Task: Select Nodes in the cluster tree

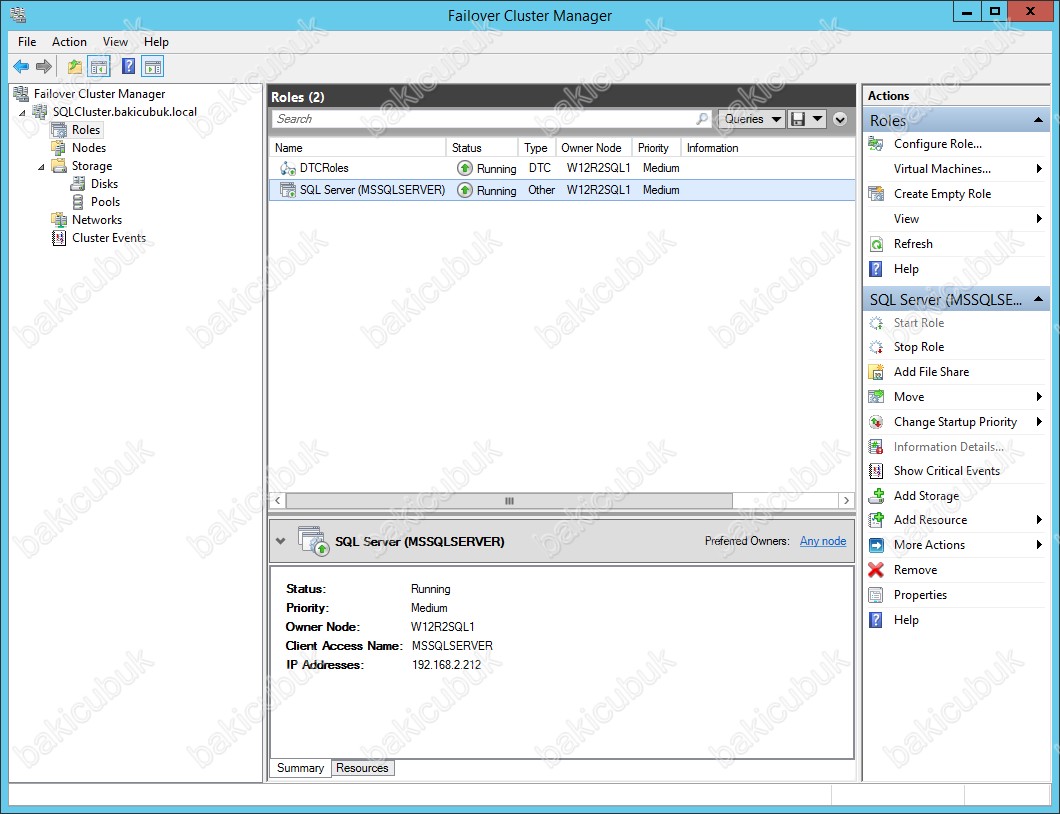Action: click(x=89, y=148)
